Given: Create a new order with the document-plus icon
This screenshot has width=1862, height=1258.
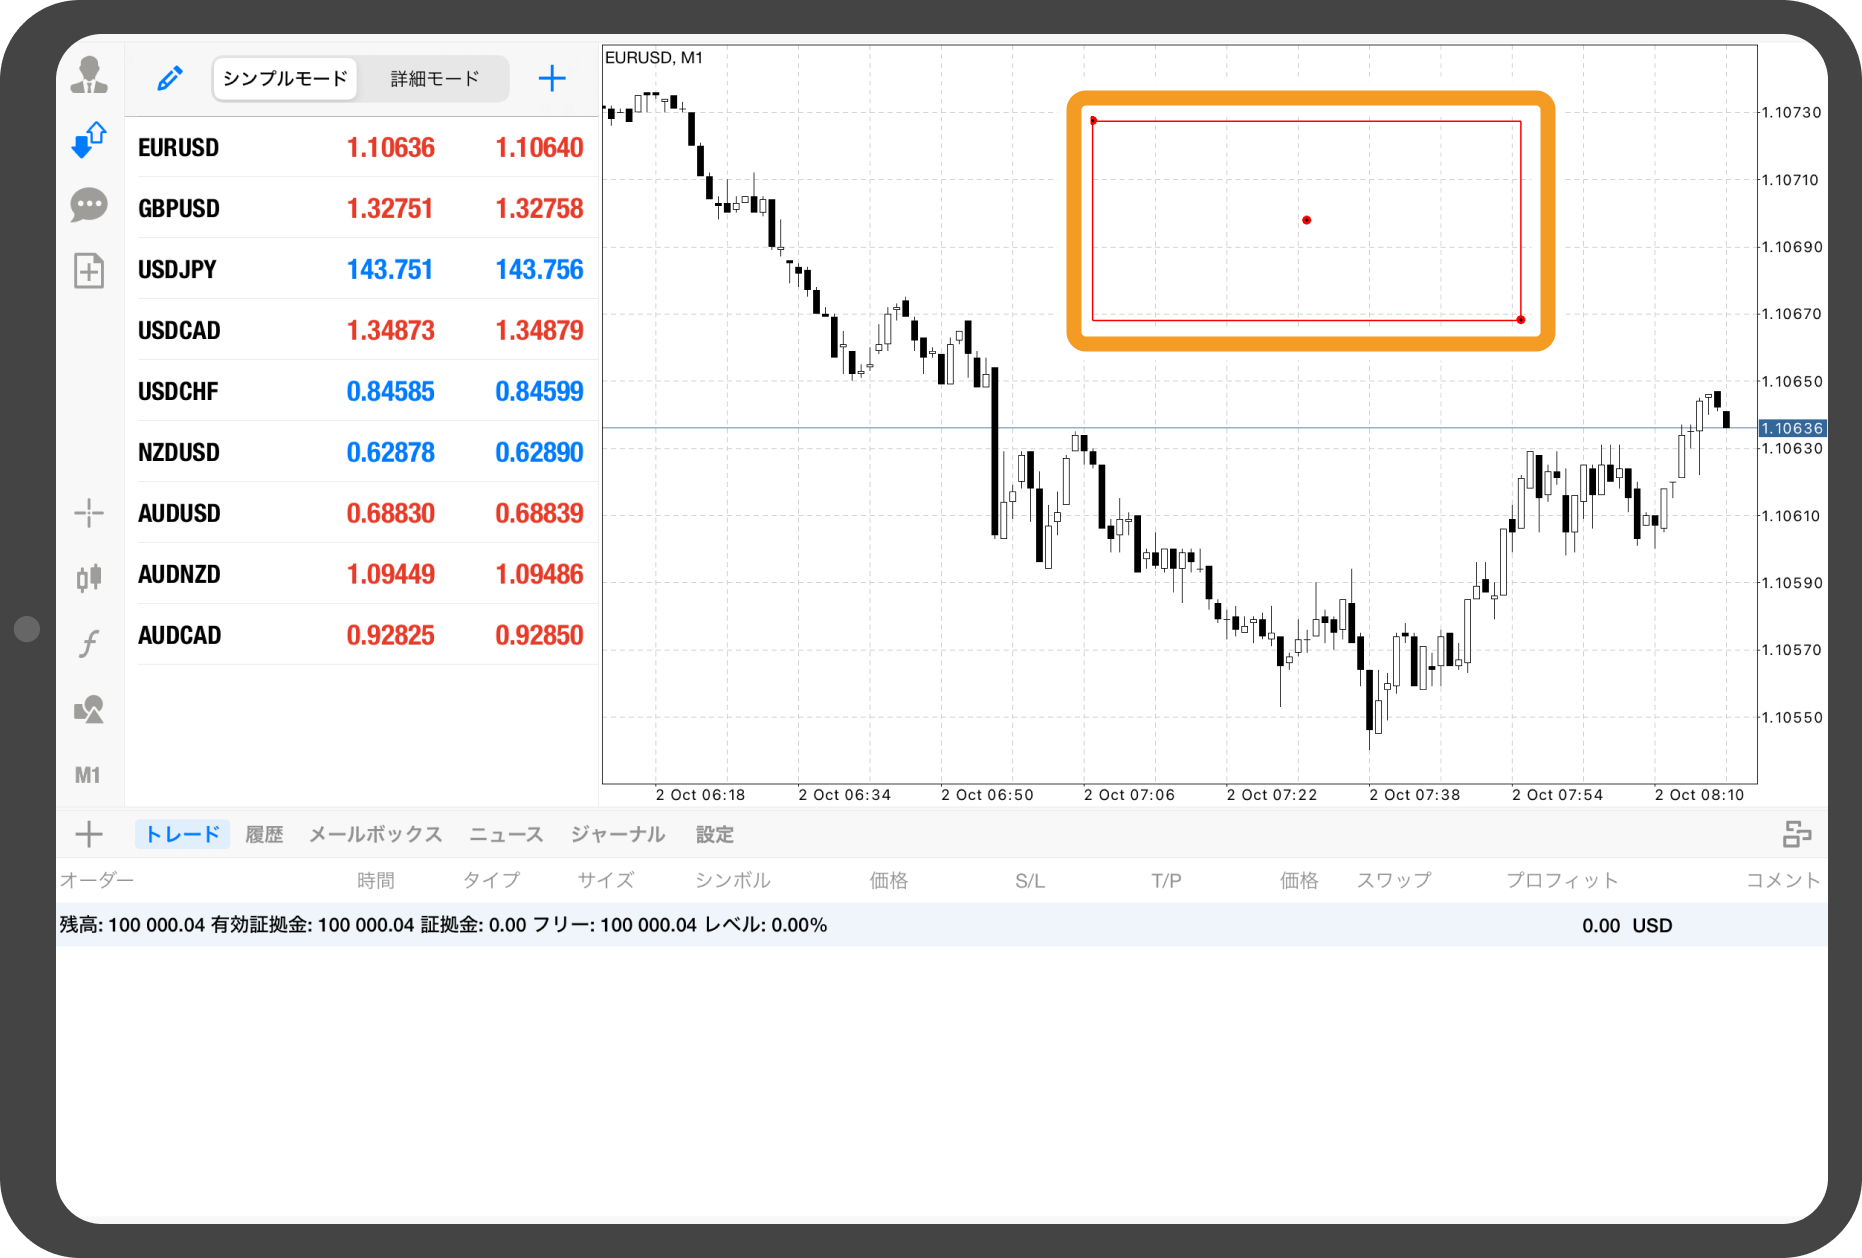Looking at the screenshot, I should [x=89, y=270].
